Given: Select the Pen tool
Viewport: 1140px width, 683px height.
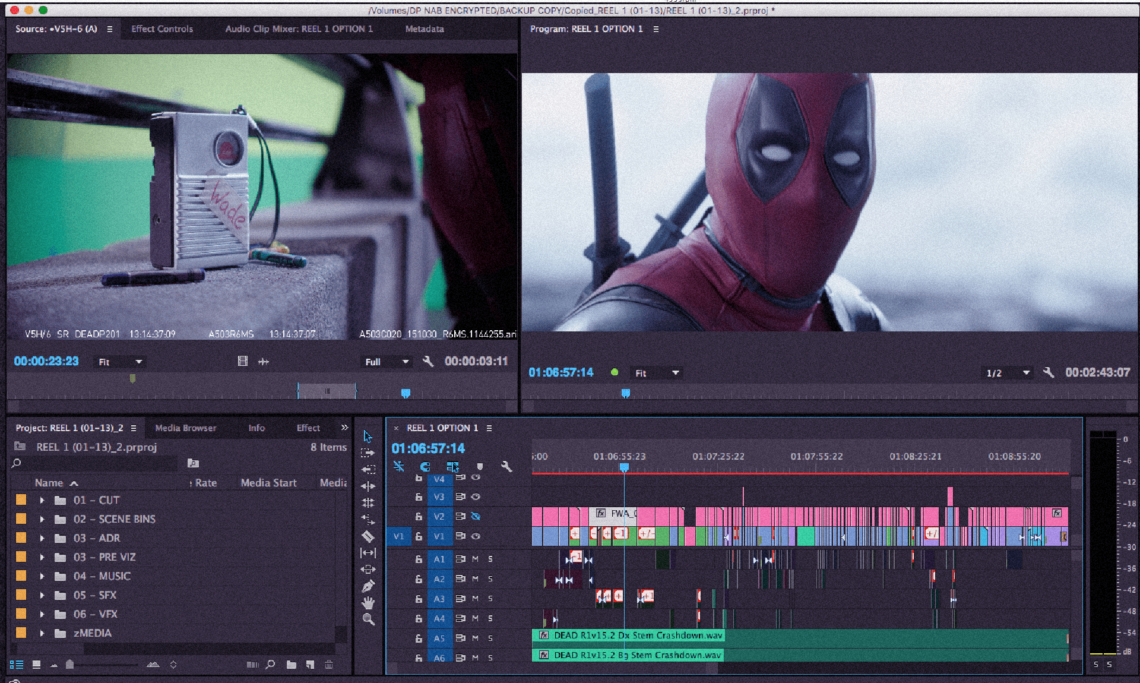Looking at the screenshot, I should tap(368, 586).
